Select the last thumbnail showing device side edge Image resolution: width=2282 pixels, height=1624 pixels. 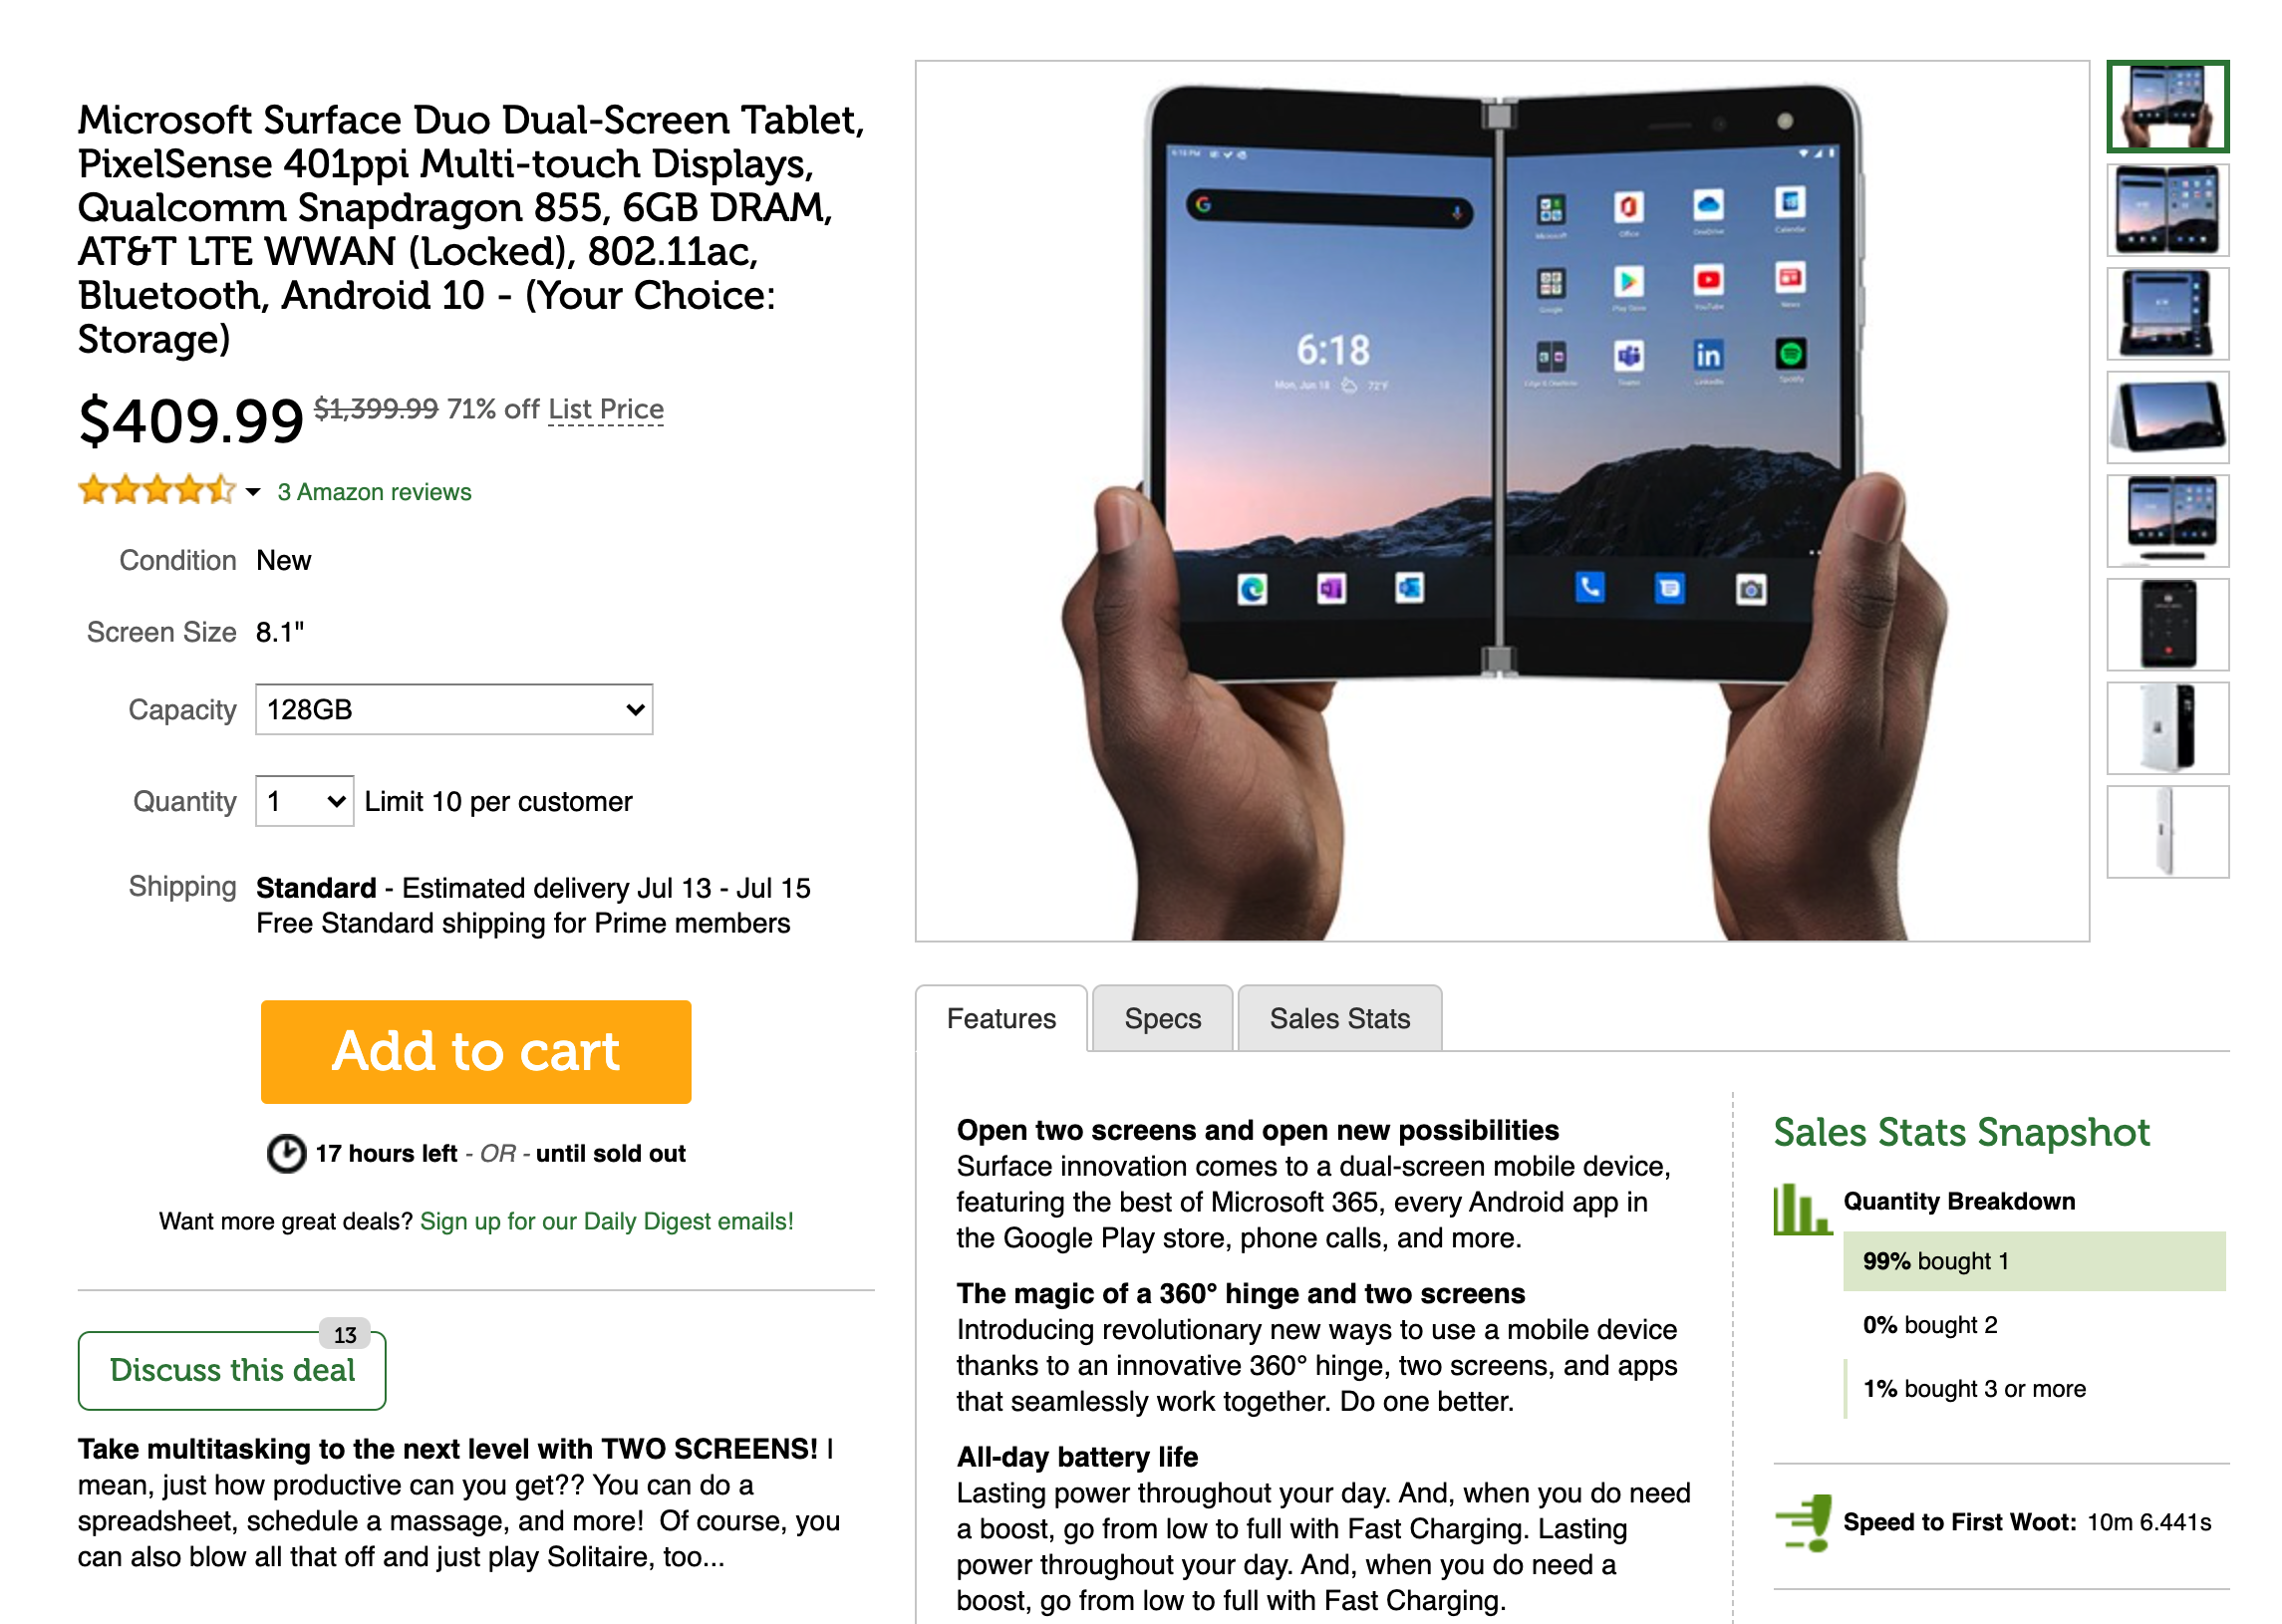pos(2167,831)
